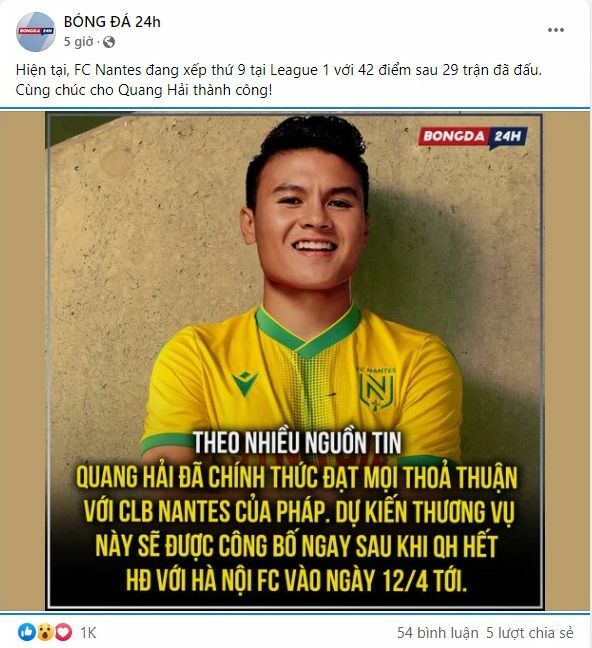Open the BÓNG ĐÁ 24h page avatar
Viewport: 592px width, 648px height.
coord(36,32)
